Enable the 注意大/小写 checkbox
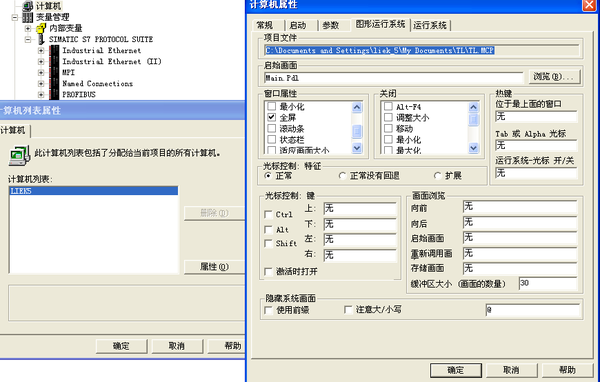 (x=348, y=309)
